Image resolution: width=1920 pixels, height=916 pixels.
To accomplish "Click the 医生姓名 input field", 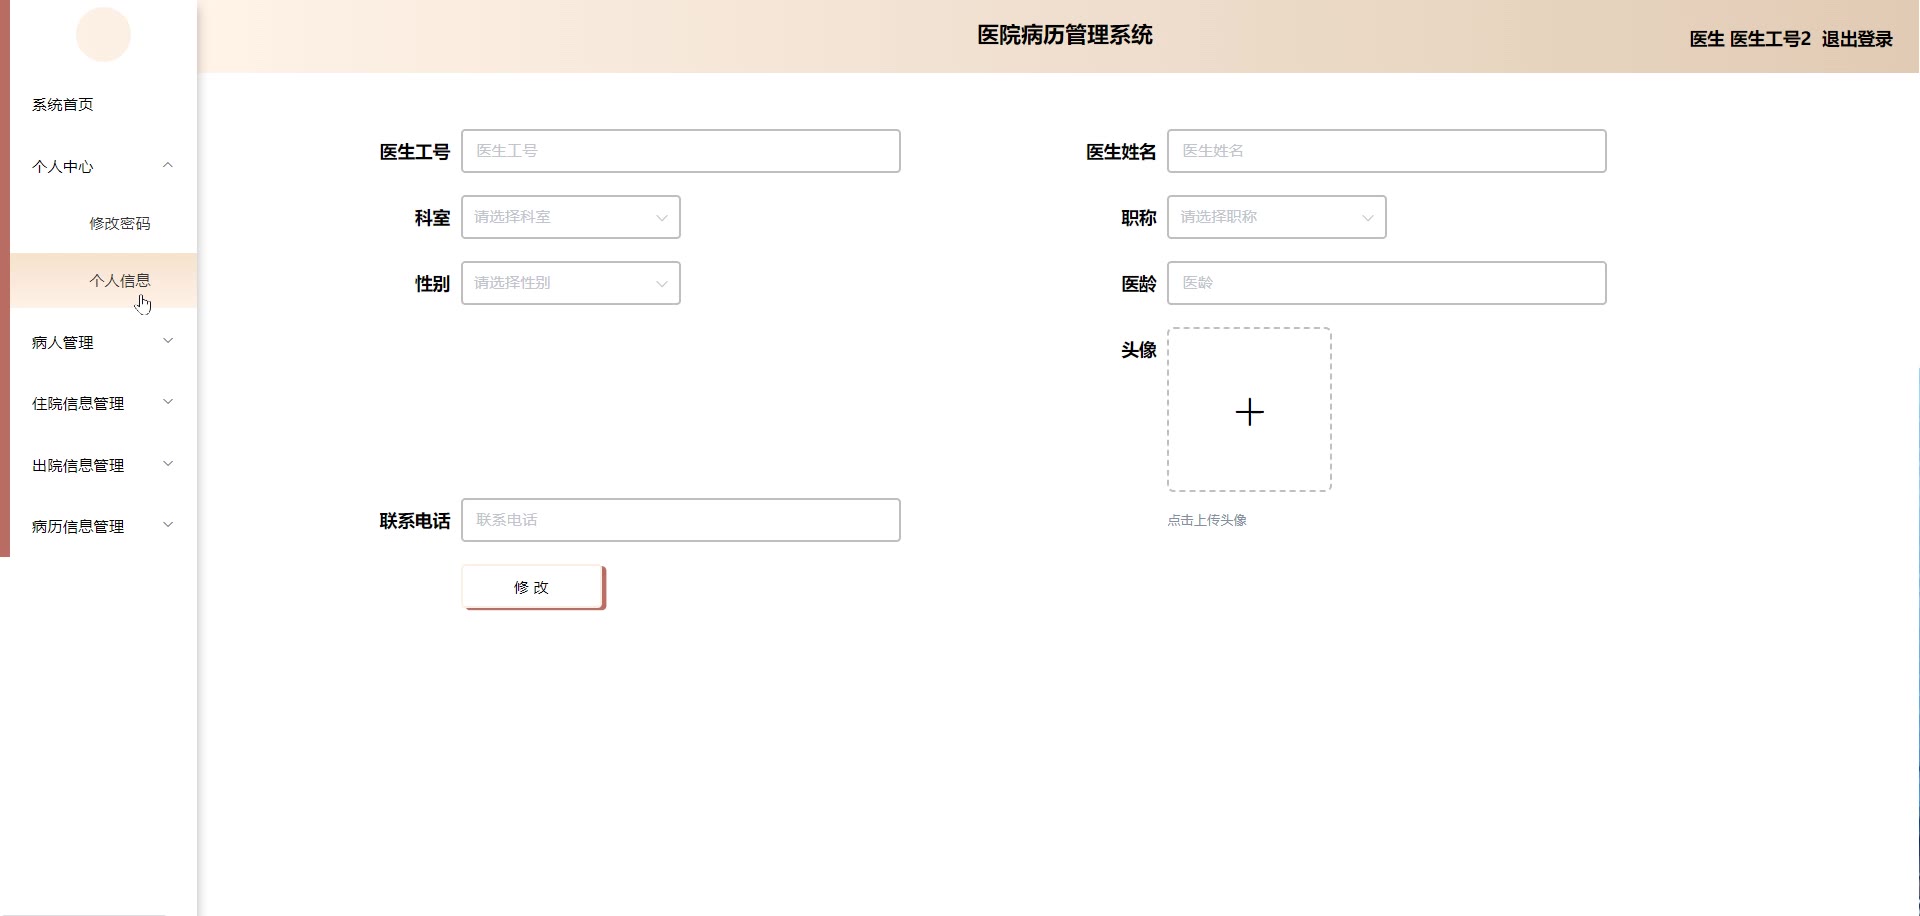I will (x=1387, y=151).
